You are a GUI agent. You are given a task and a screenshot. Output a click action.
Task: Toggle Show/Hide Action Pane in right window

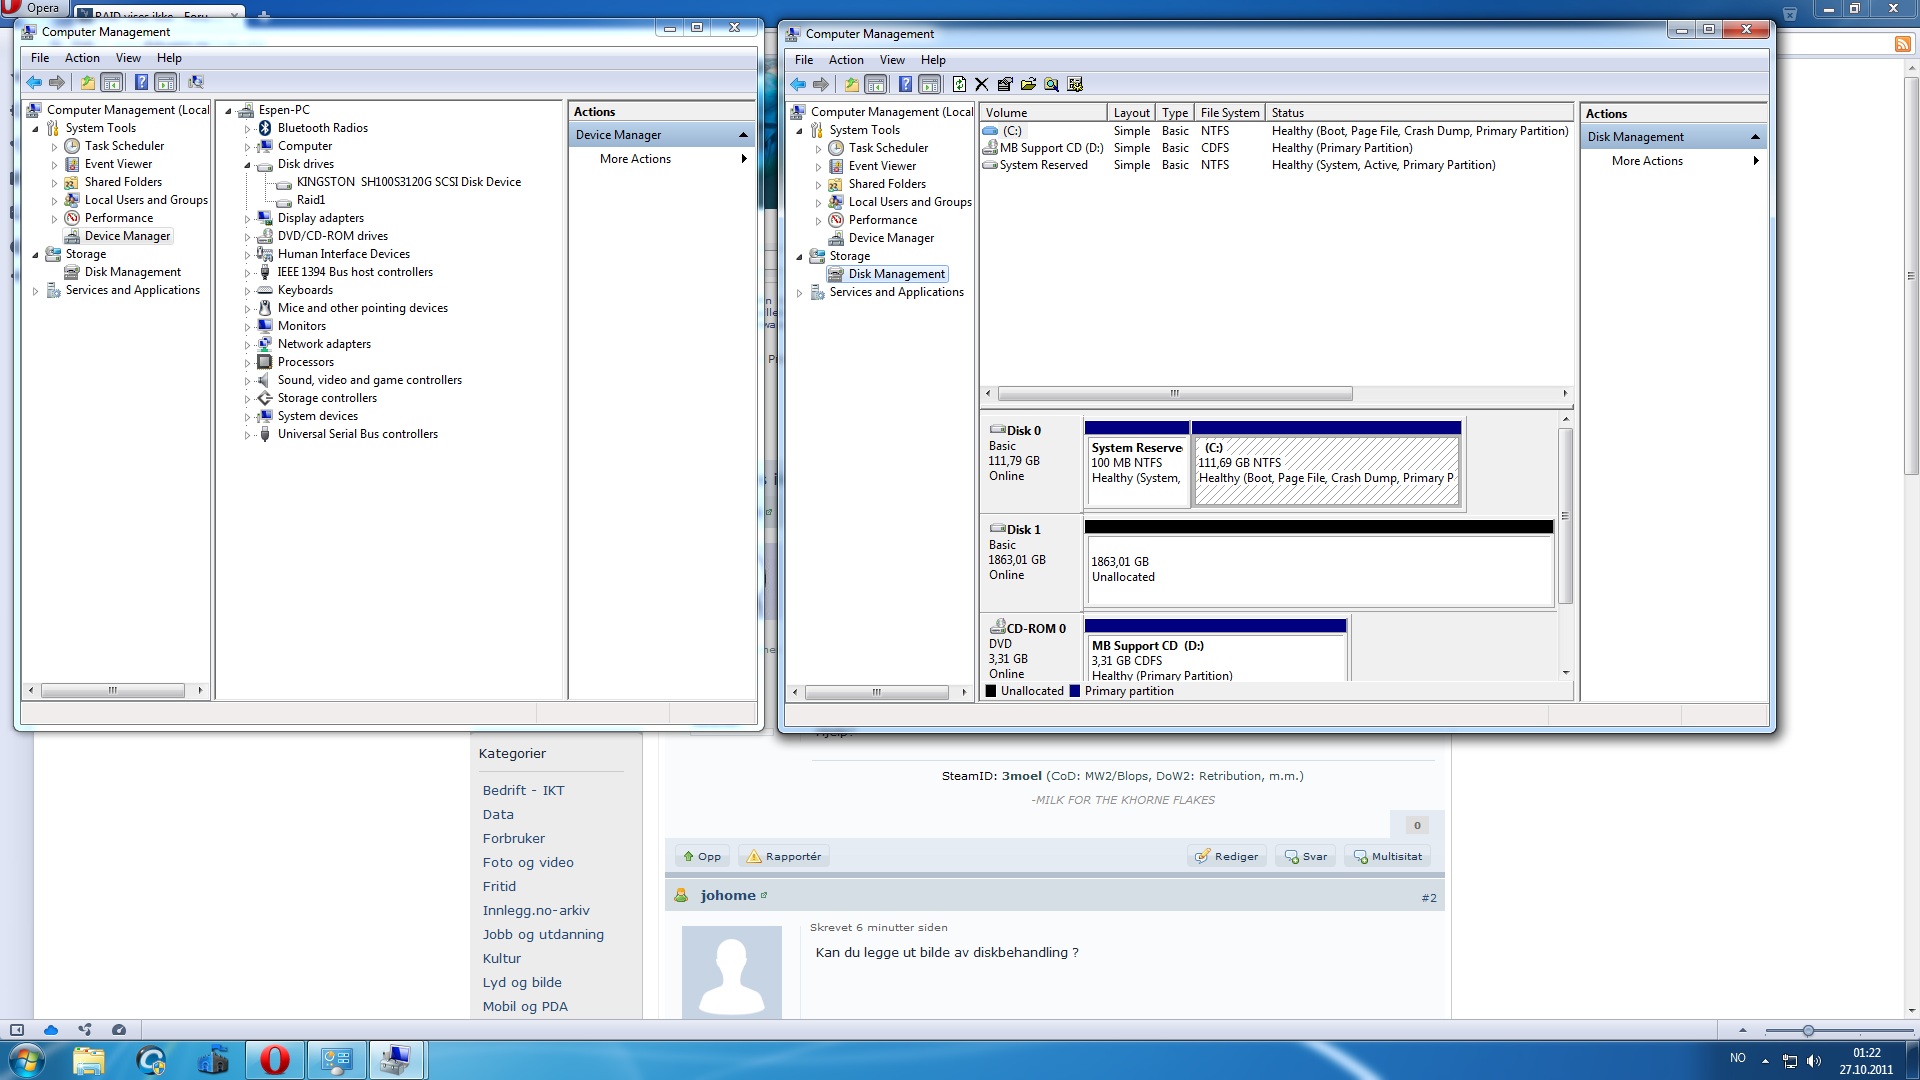(x=930, y=84)
